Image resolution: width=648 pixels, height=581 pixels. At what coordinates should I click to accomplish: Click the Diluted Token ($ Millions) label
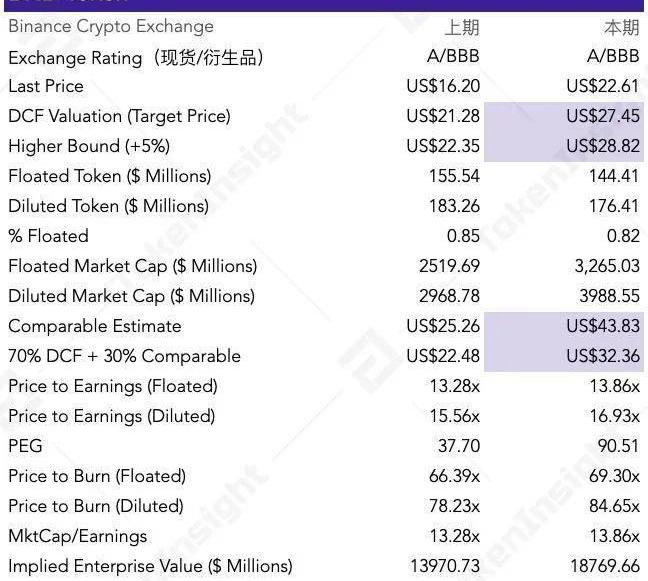click(x=108, y=206)
